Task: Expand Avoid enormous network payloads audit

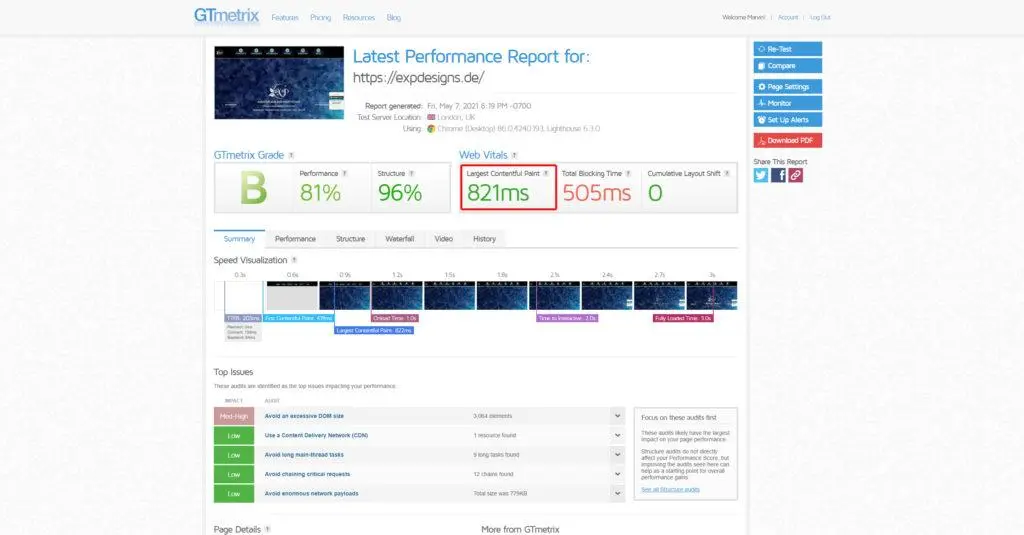Action: [617, 493]
